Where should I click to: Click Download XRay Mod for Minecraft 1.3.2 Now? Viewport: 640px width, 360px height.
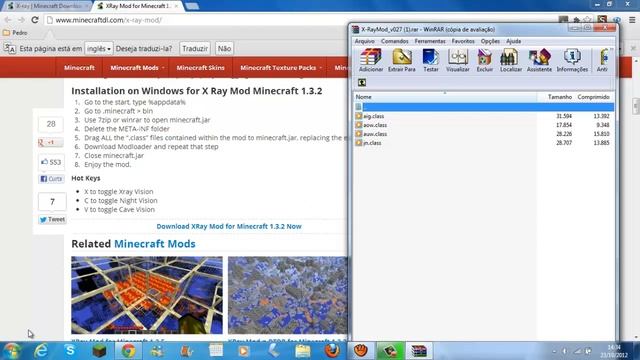229,226
